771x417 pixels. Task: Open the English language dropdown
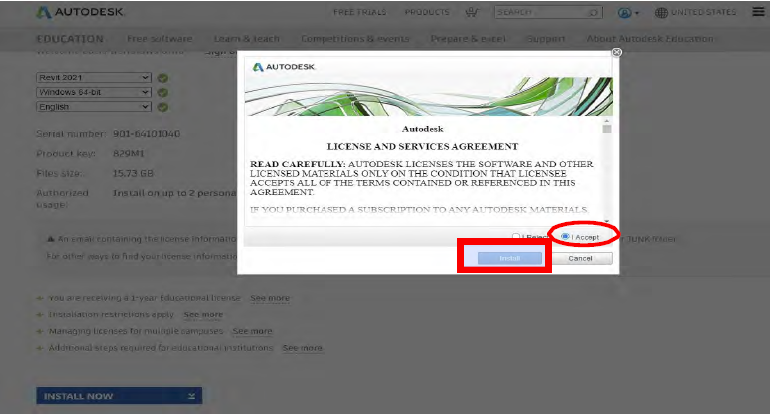93,106
